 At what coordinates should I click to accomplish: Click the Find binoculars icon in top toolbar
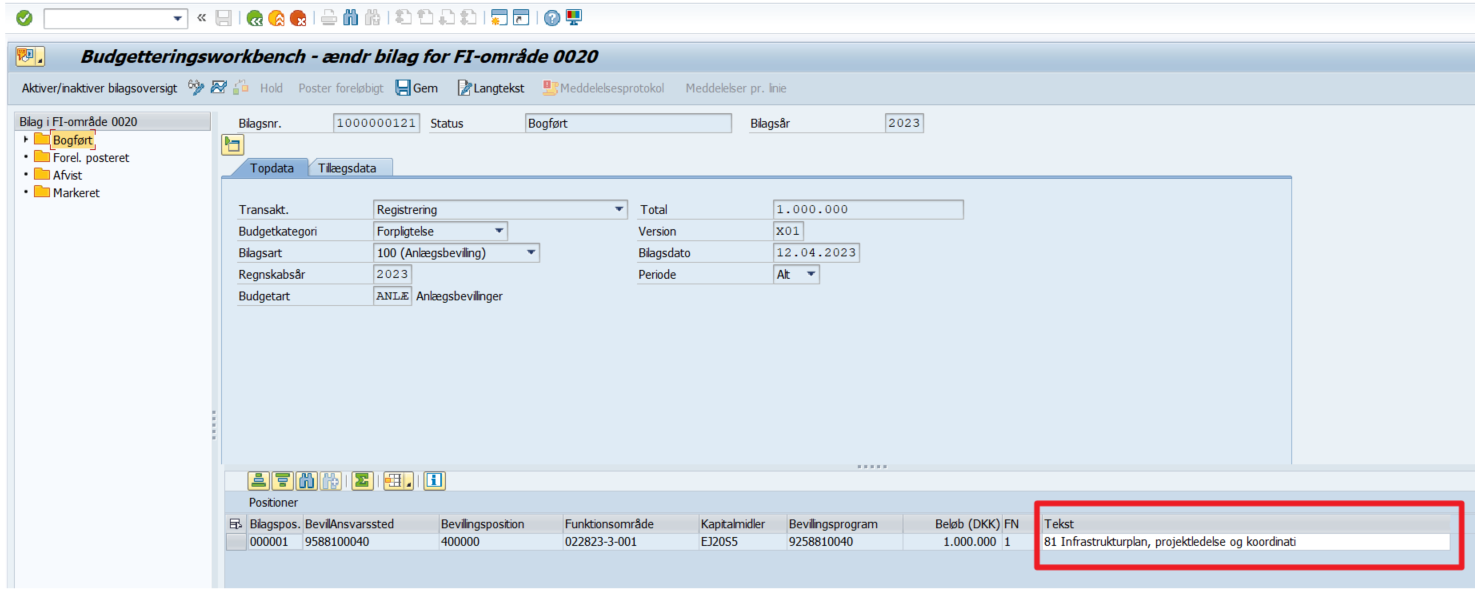tap(350, 18)
